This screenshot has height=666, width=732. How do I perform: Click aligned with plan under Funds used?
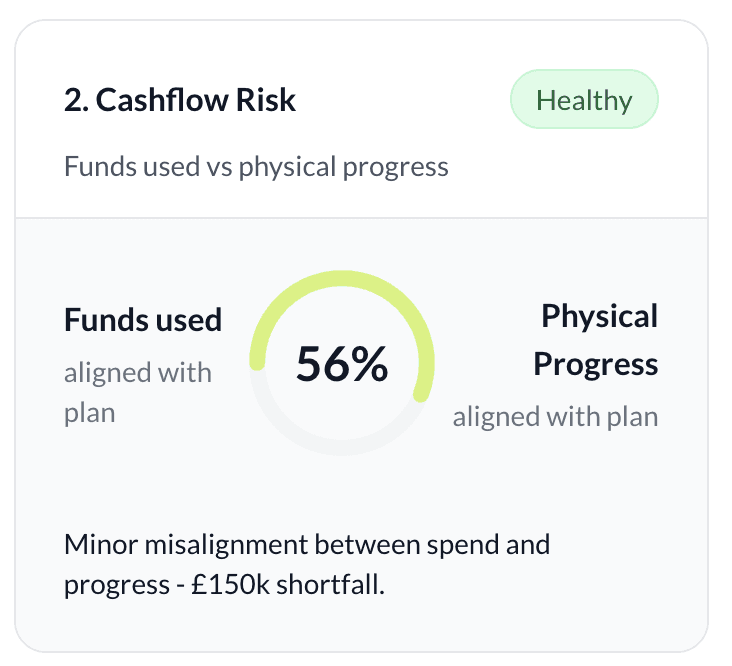(x=138, y=393)
